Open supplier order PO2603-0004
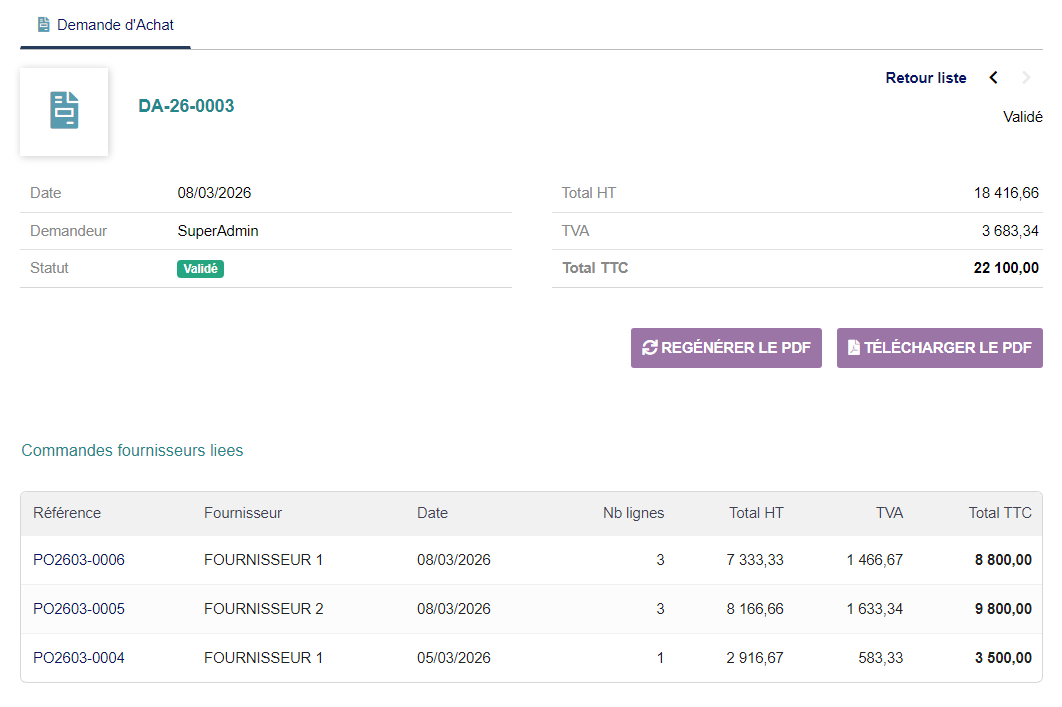Viewport: 1062px width, 707px height. pos(79,658)
